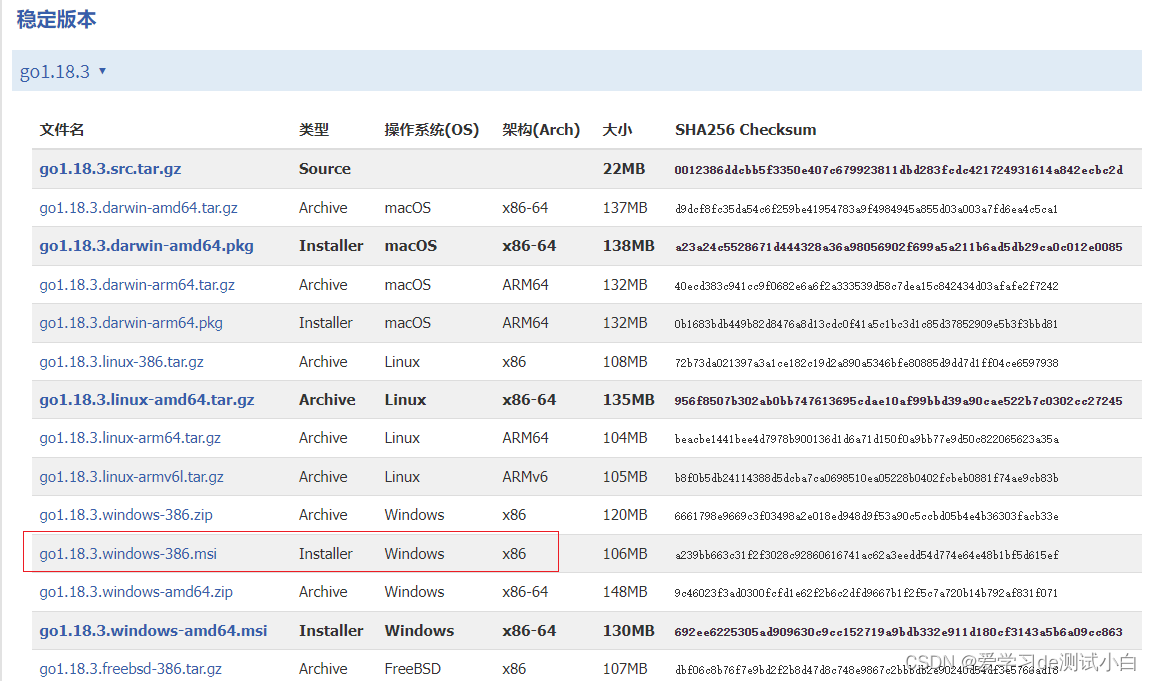Open go1.18.3.windows-amd64.zip link
Image resolution: width=1151 pixels, height=681 pixels.
pyautogui.click(x=136, y=591)
